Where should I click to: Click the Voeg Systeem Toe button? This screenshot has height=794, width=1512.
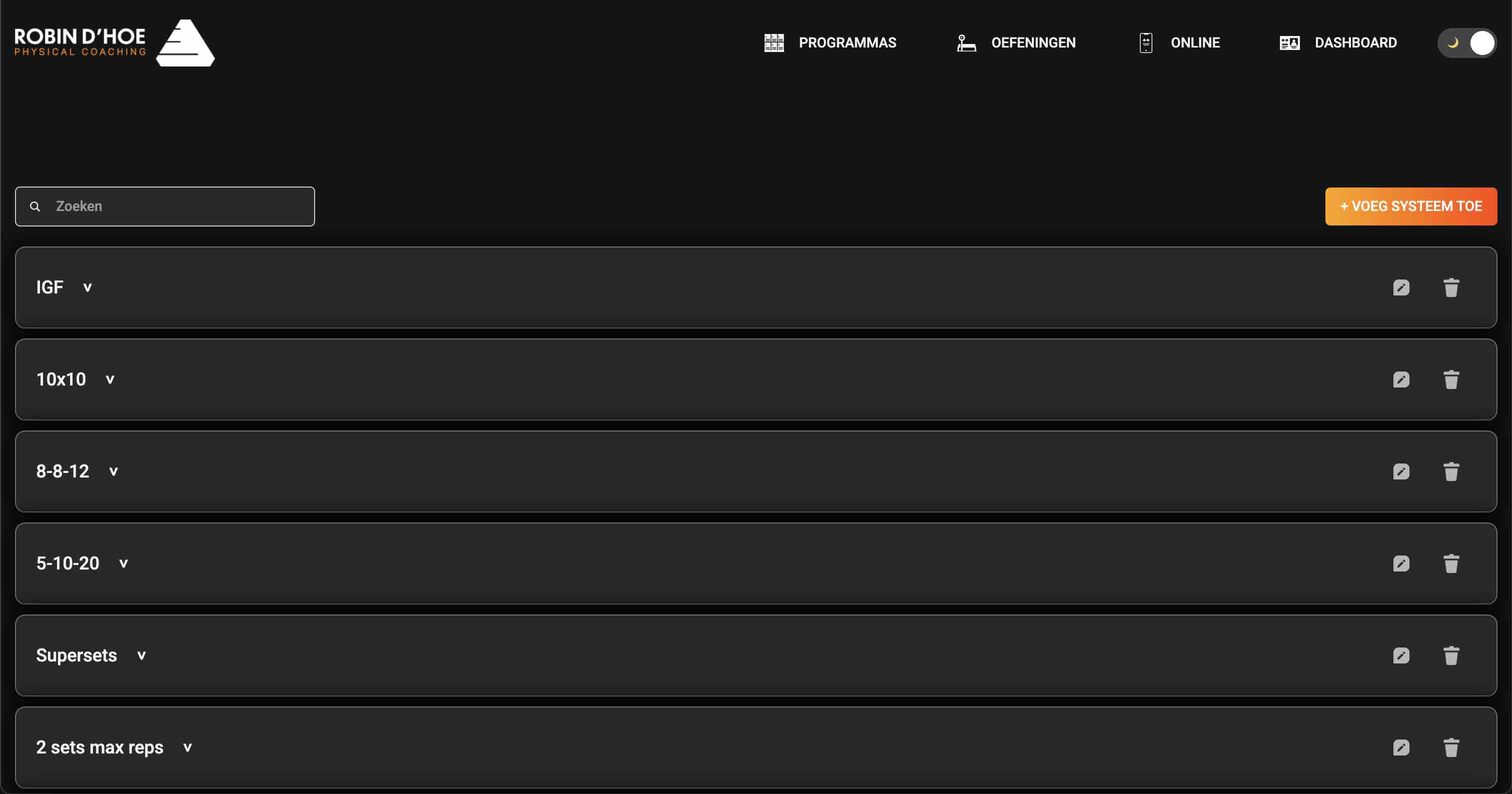[x=1410, y=206]
